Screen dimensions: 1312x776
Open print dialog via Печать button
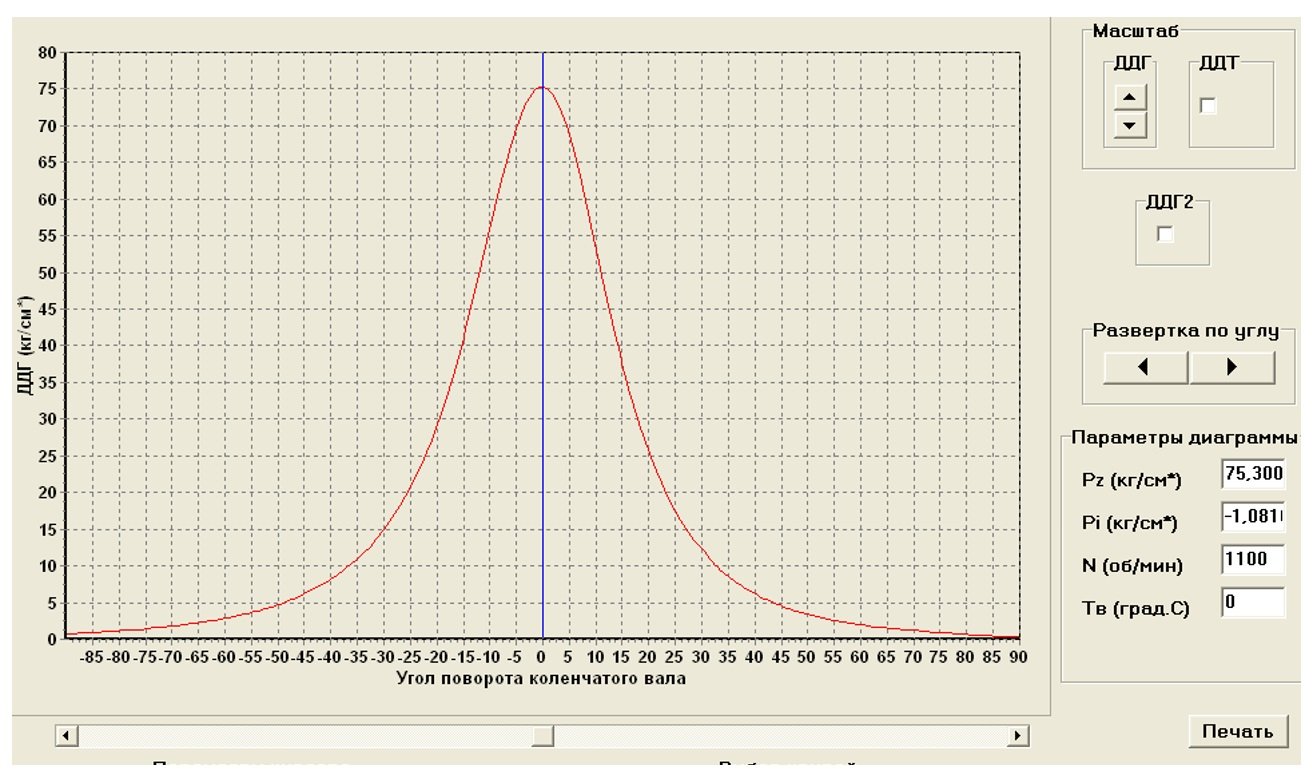coord(1238,731)
